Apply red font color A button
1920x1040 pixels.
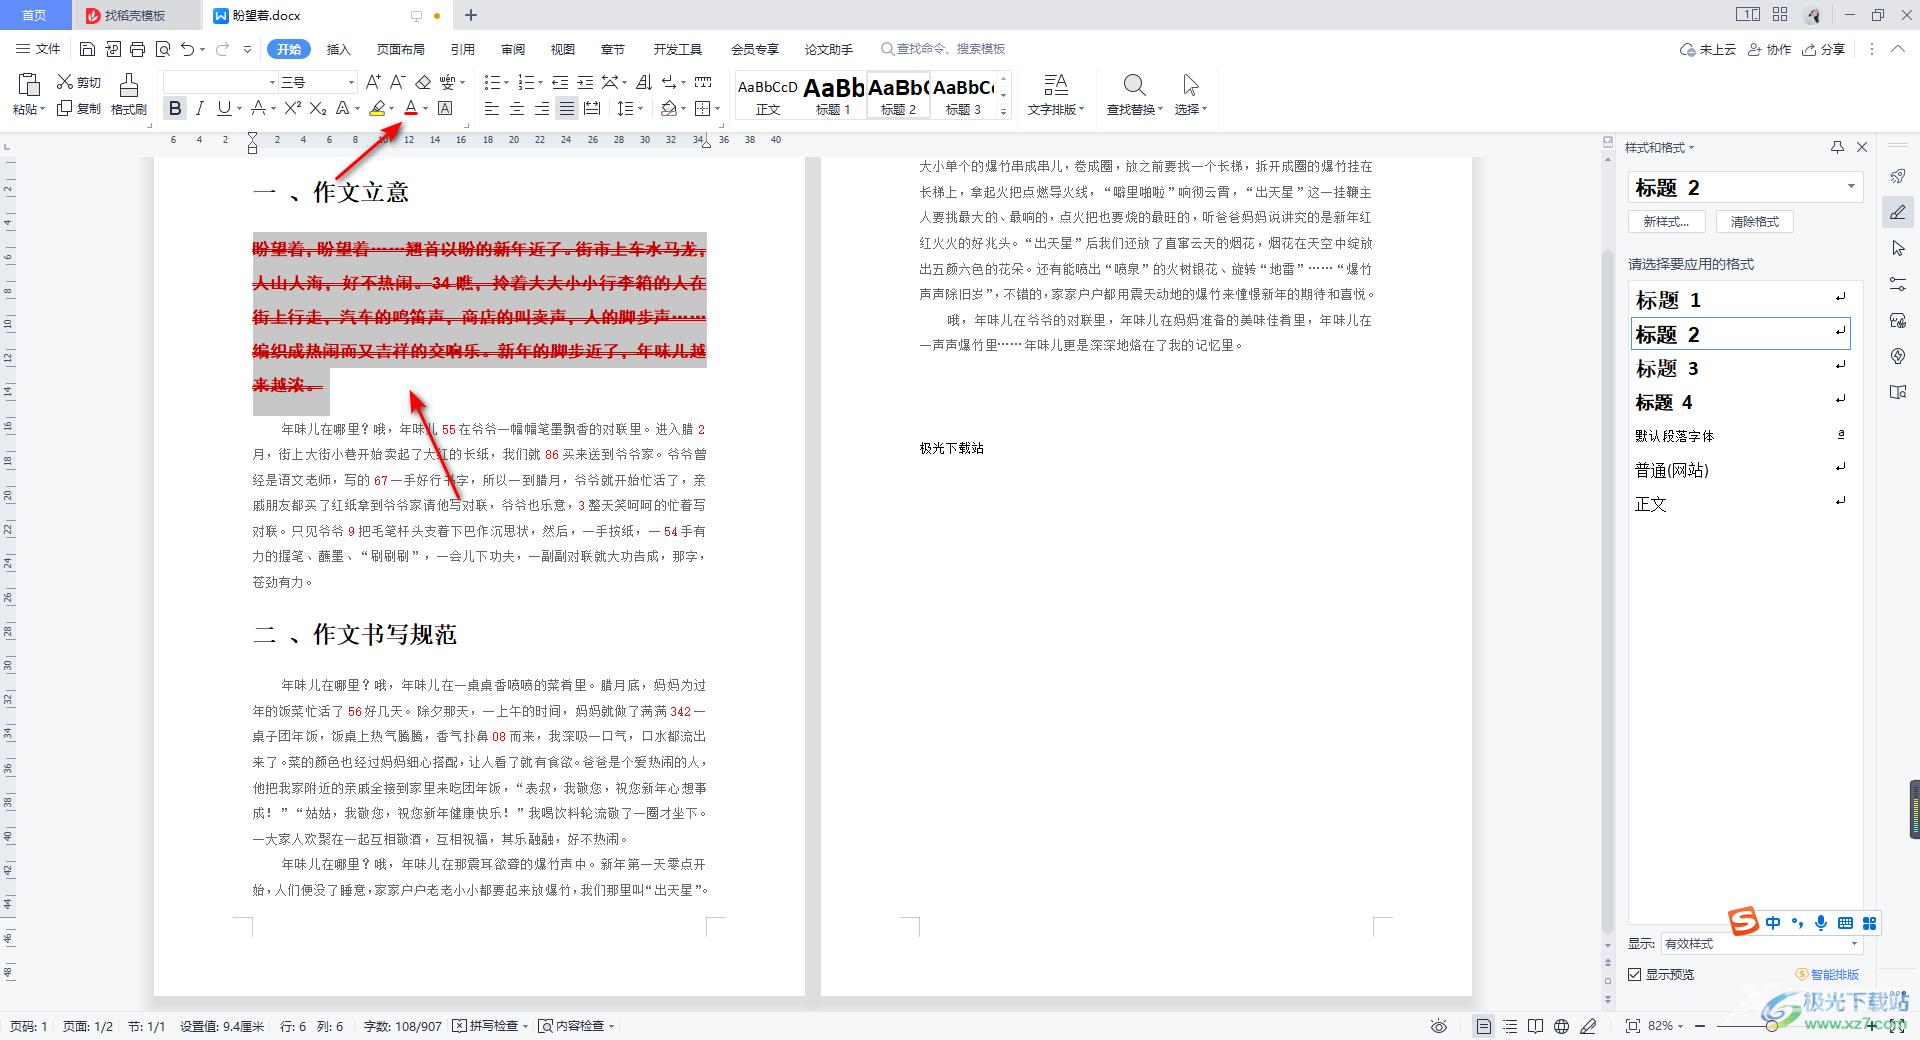click(x=410, y=108)
